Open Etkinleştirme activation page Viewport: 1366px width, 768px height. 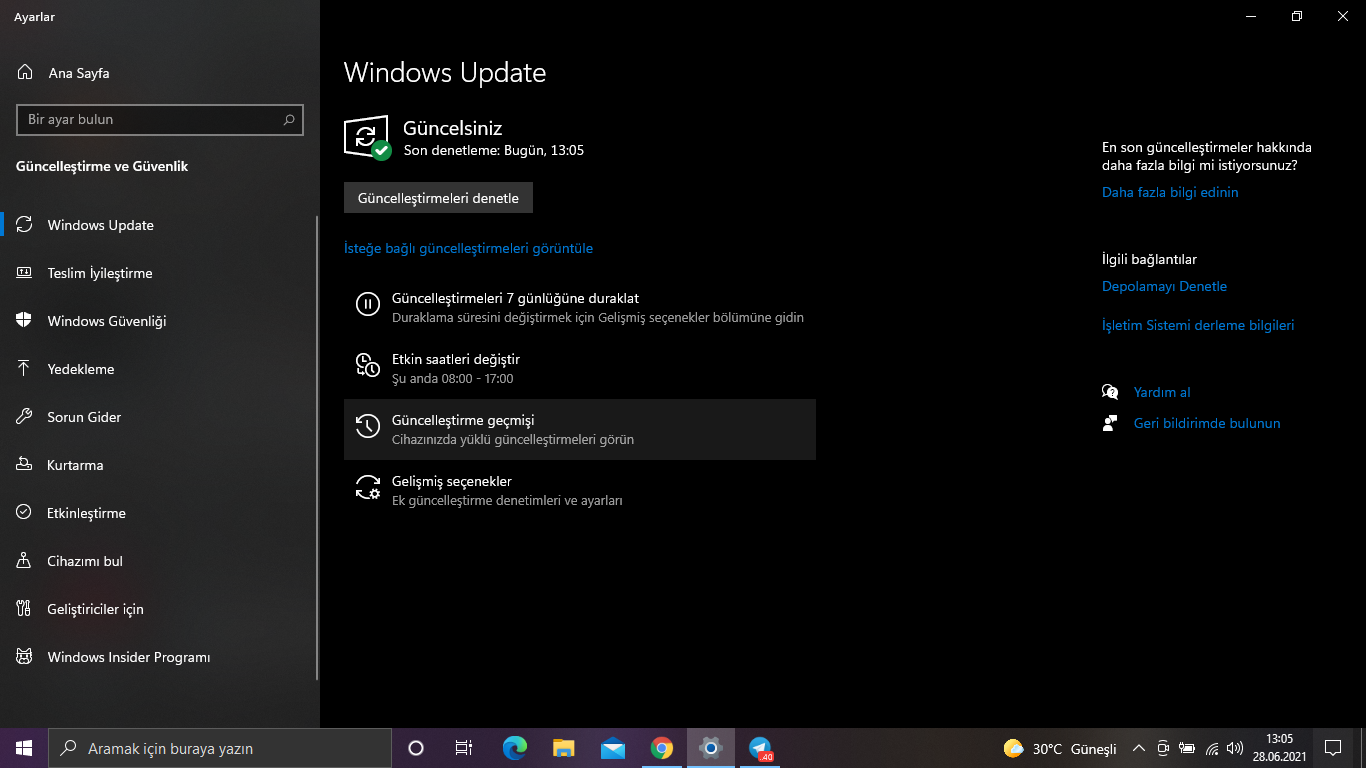[160, 513]
